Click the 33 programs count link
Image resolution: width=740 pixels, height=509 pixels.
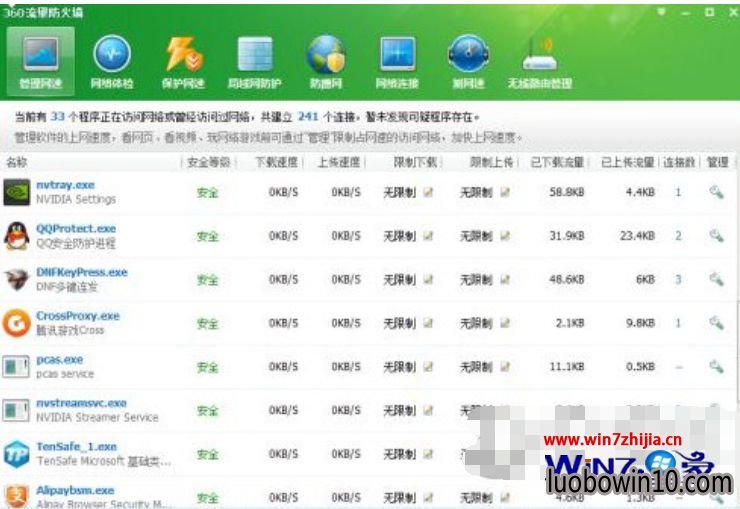pos(57,117)
